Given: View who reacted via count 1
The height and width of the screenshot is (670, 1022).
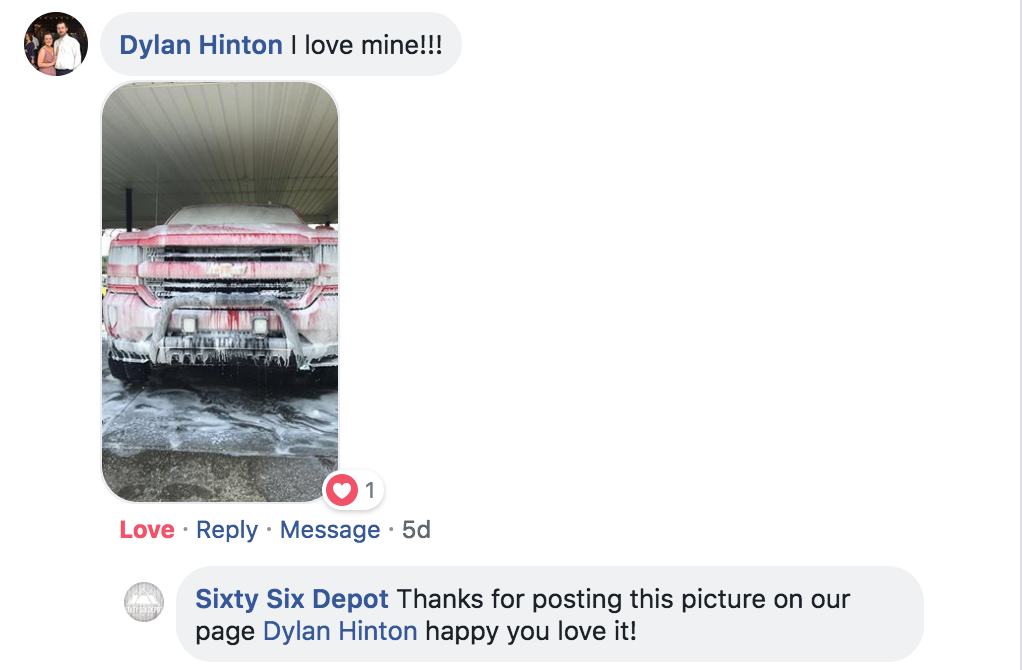Looking at the screenshot, I should point(370,489).
